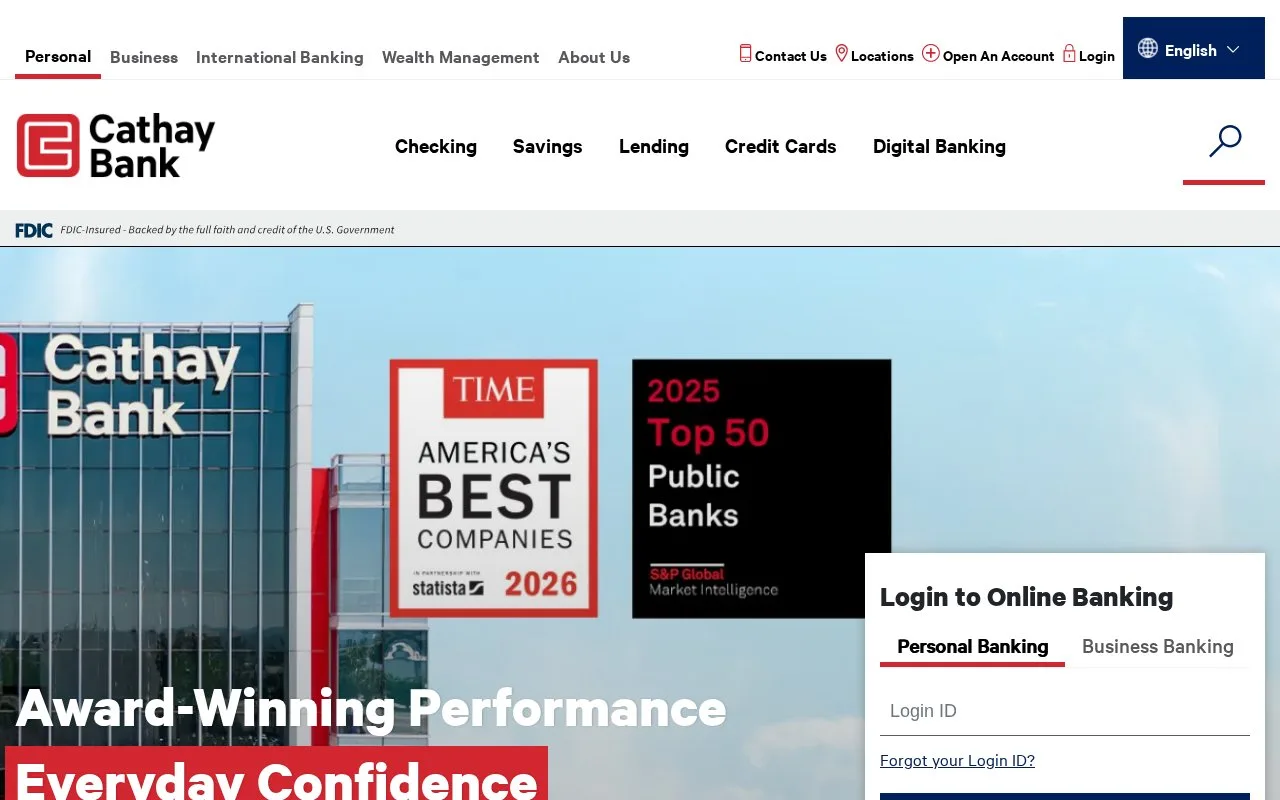Click into the Login ID input field

tap(1065, 711)
